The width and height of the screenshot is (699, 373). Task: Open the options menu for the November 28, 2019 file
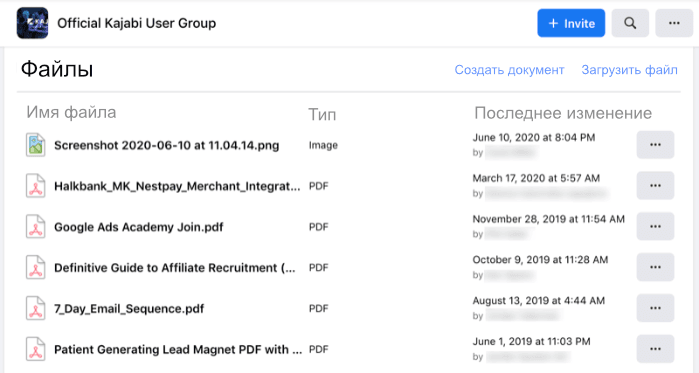[x=655, y=226]
